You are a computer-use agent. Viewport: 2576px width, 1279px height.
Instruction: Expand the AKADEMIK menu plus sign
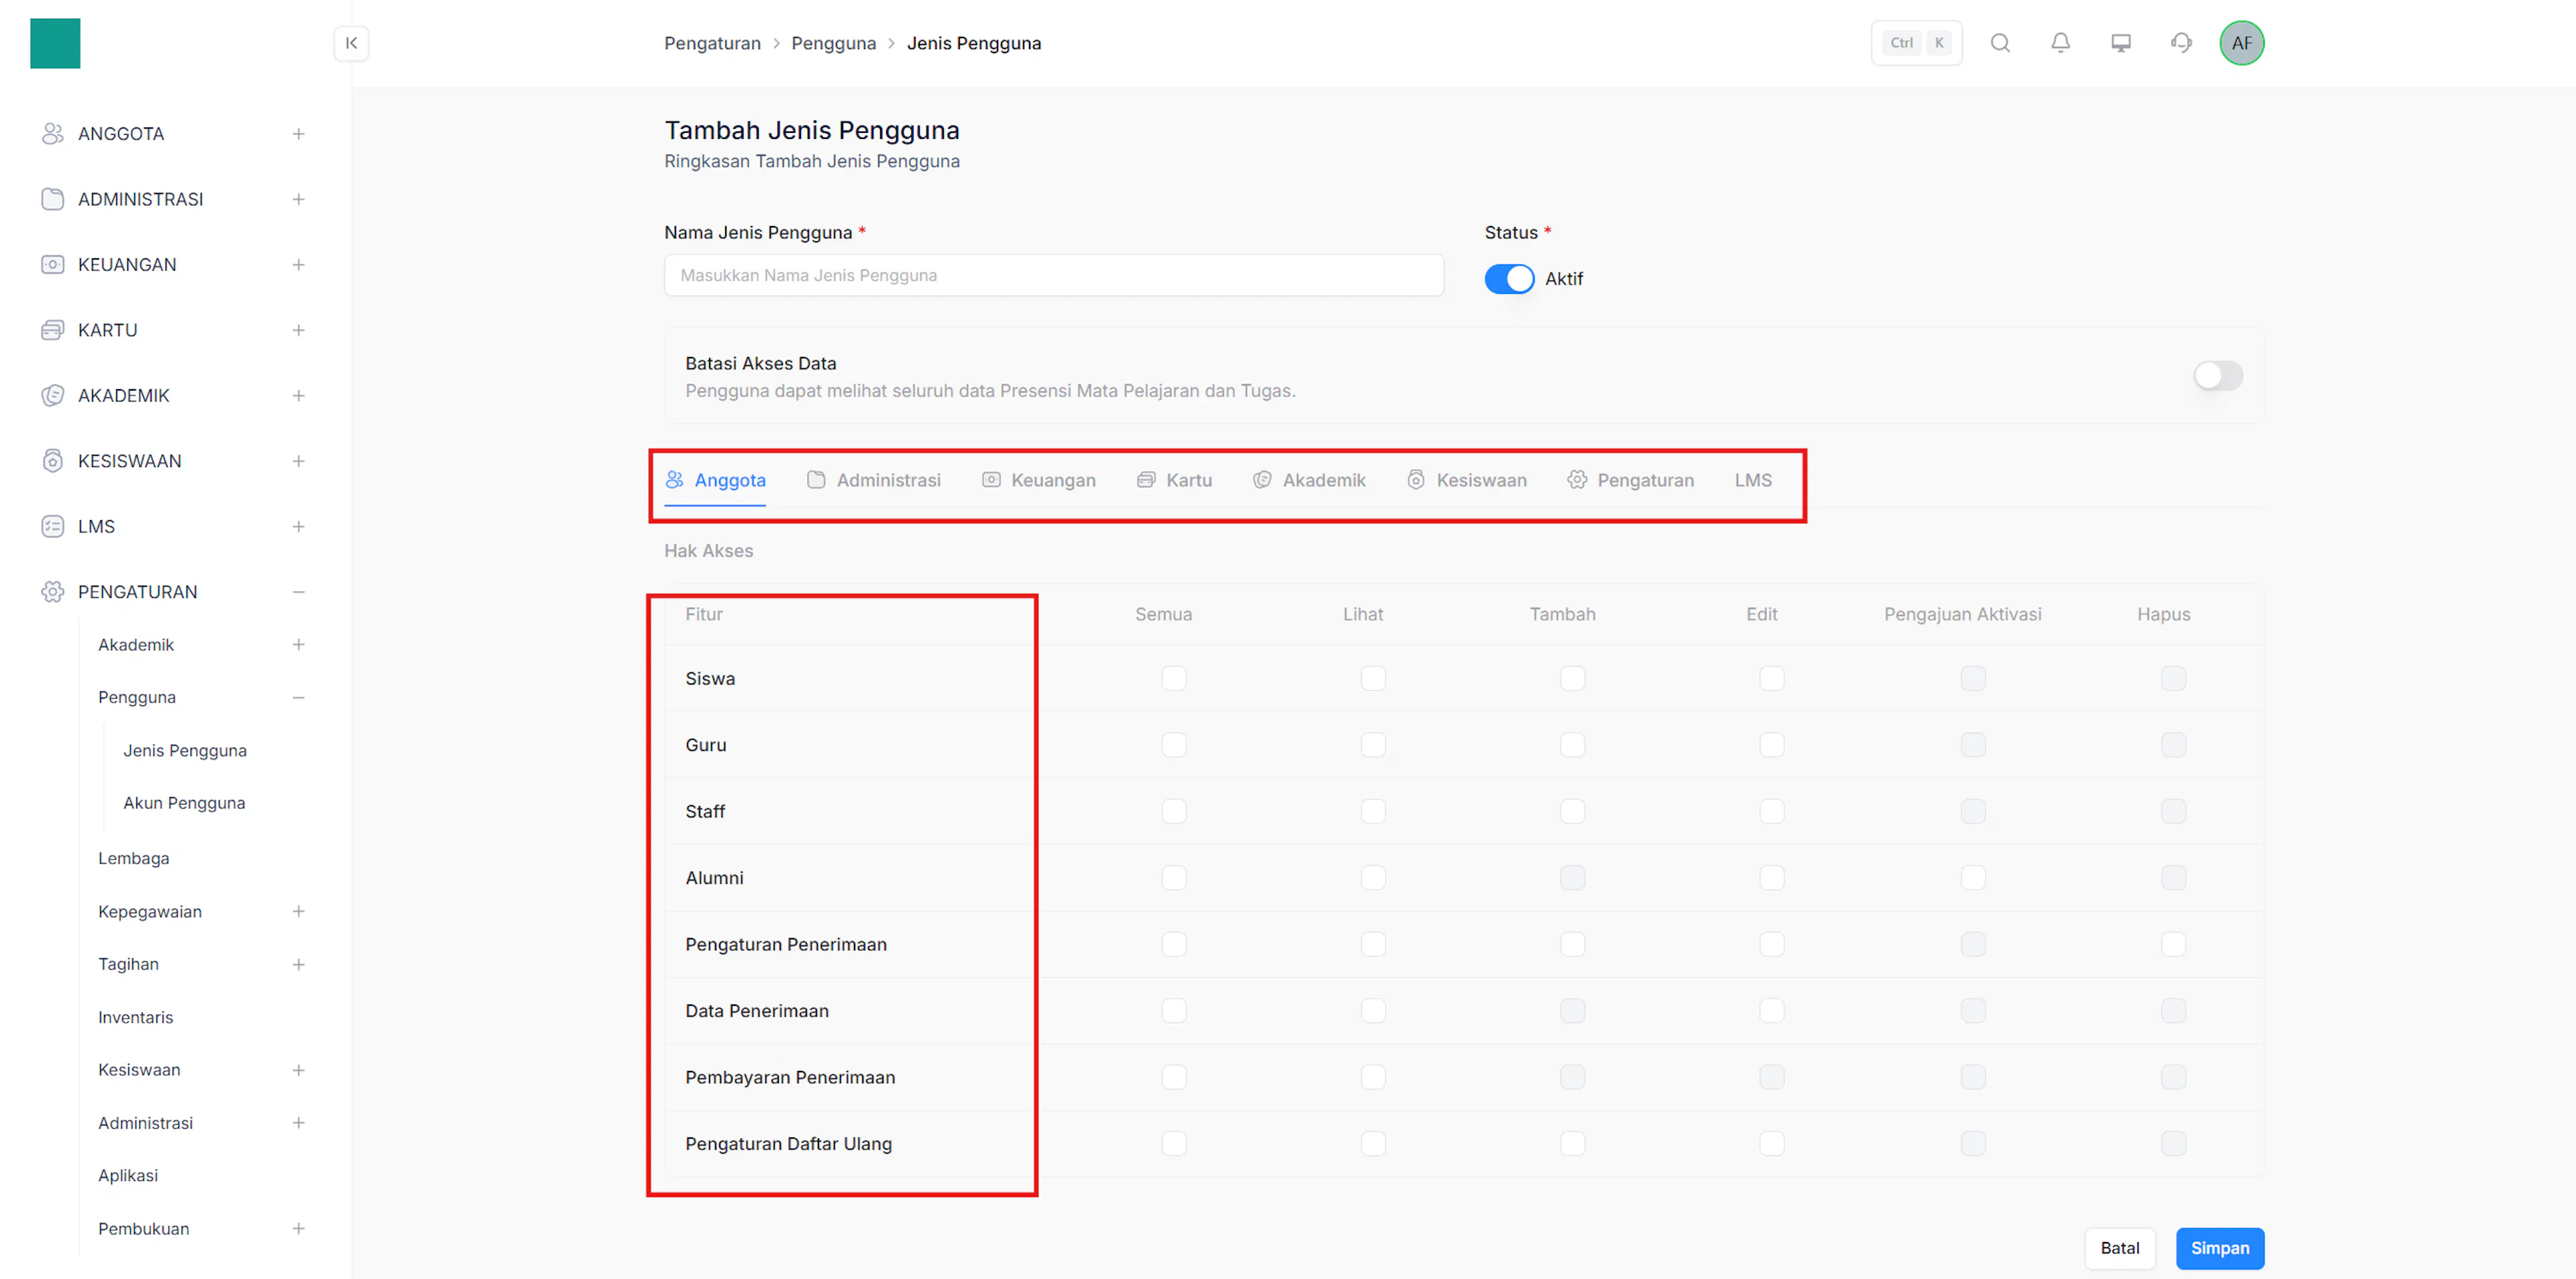298,395
